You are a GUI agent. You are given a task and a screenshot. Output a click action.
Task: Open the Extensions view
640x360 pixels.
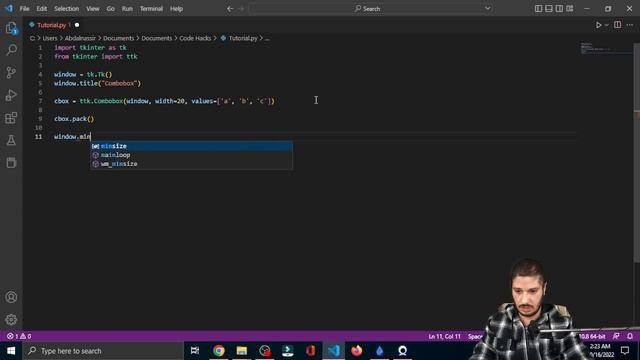[x=11, y=118]
